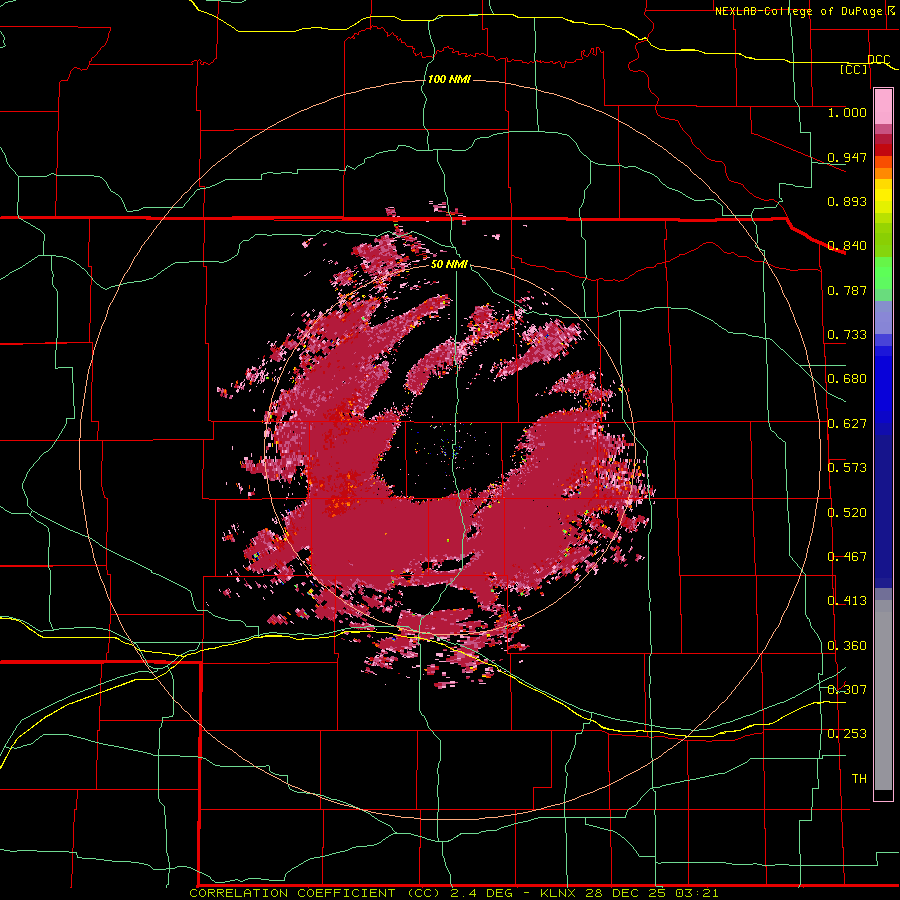Select the 0.680 scale value
This screenshot has width=900, height=900.
[847, 379]
